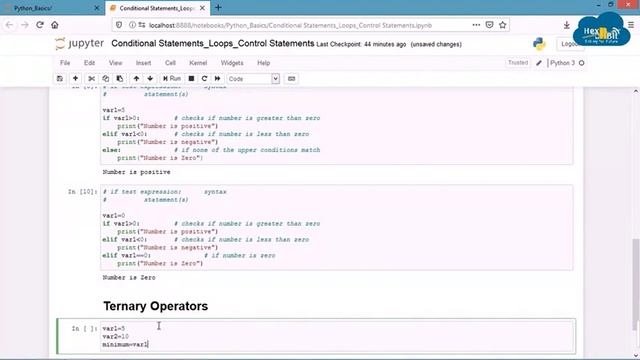Image resolution: width=640 pixels, height=360 pixels.
Task: Cut selected cells with scissors icon
Action: [x=91, y=78]
